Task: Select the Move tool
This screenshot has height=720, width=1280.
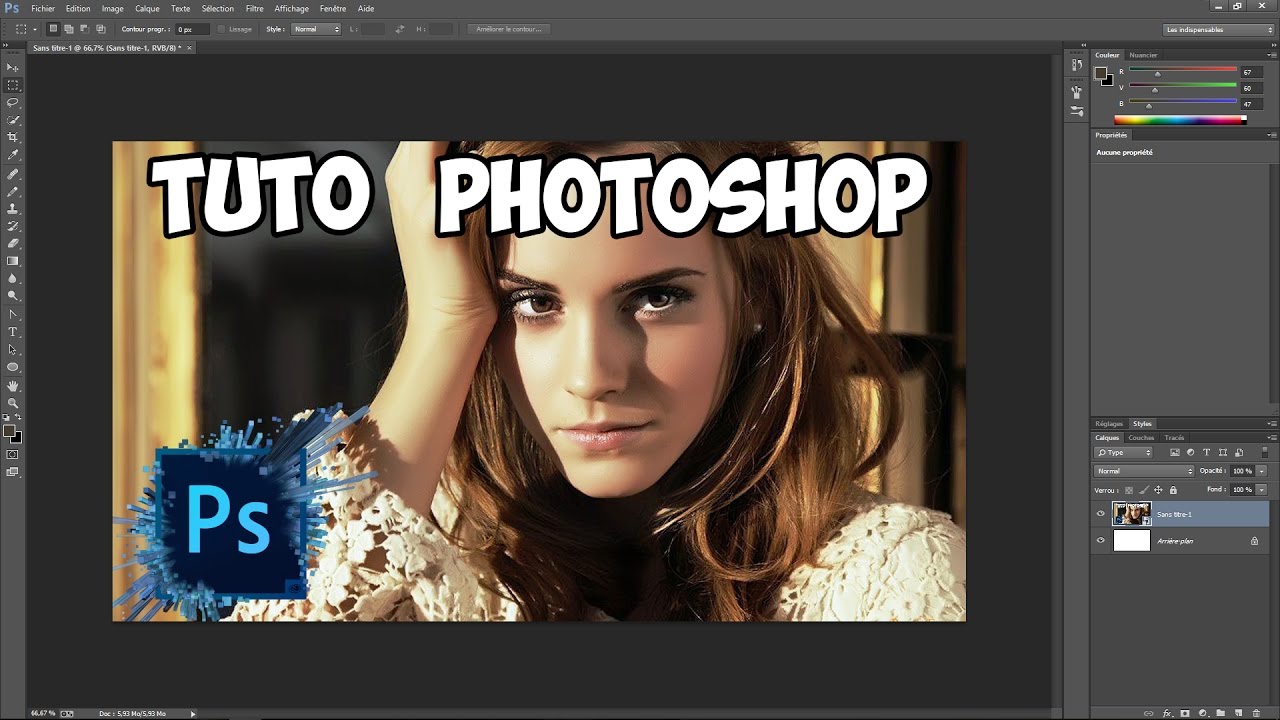Action: [13, 67]
